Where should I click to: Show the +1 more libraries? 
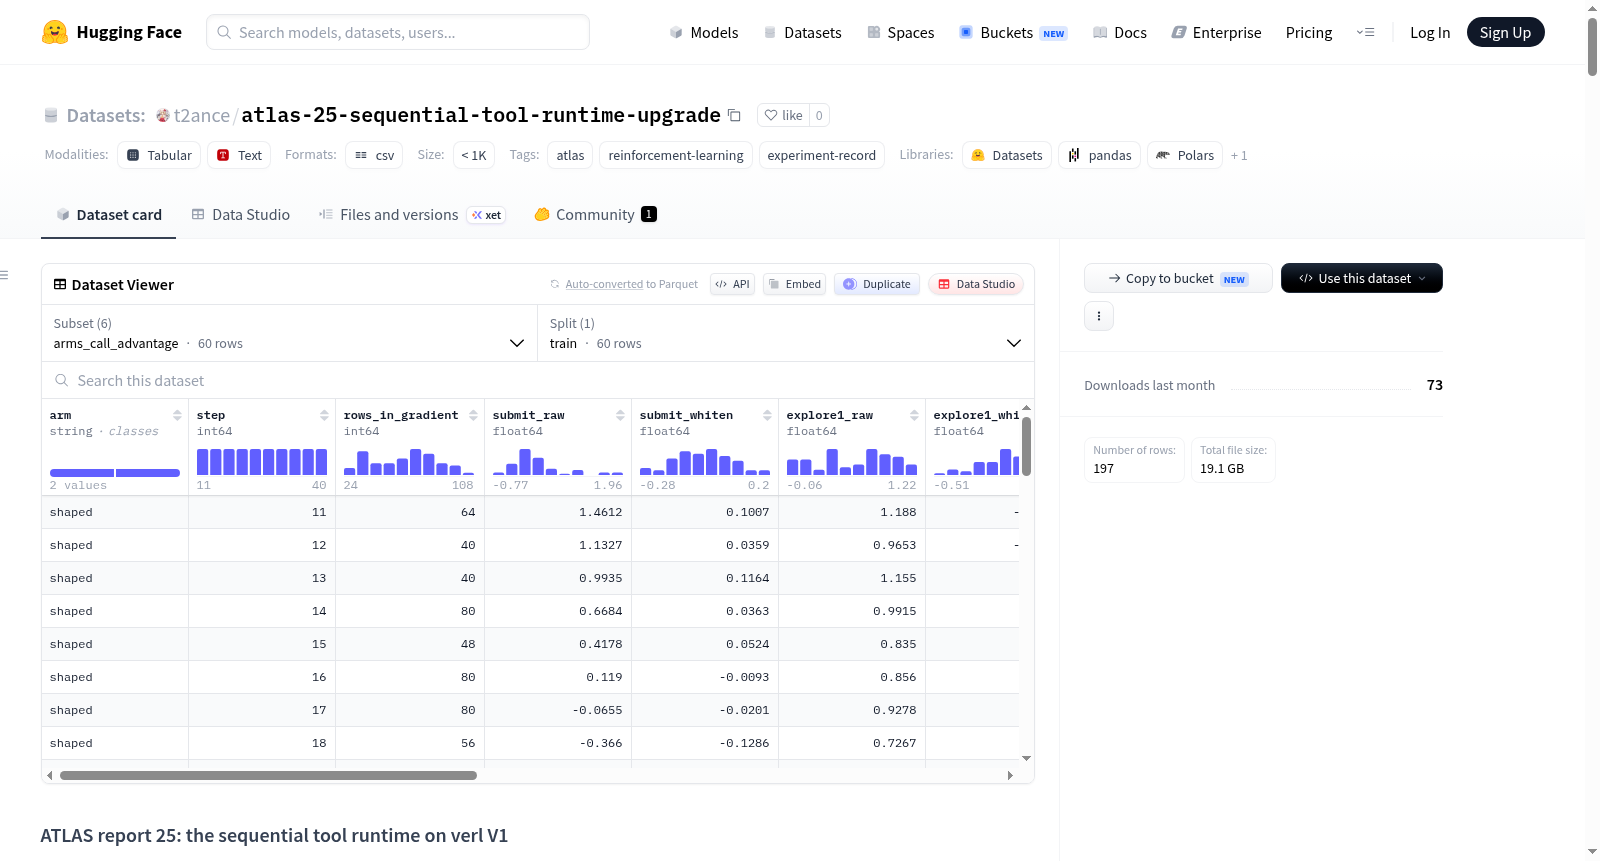pyautogui.click(x=1239, y=155)
